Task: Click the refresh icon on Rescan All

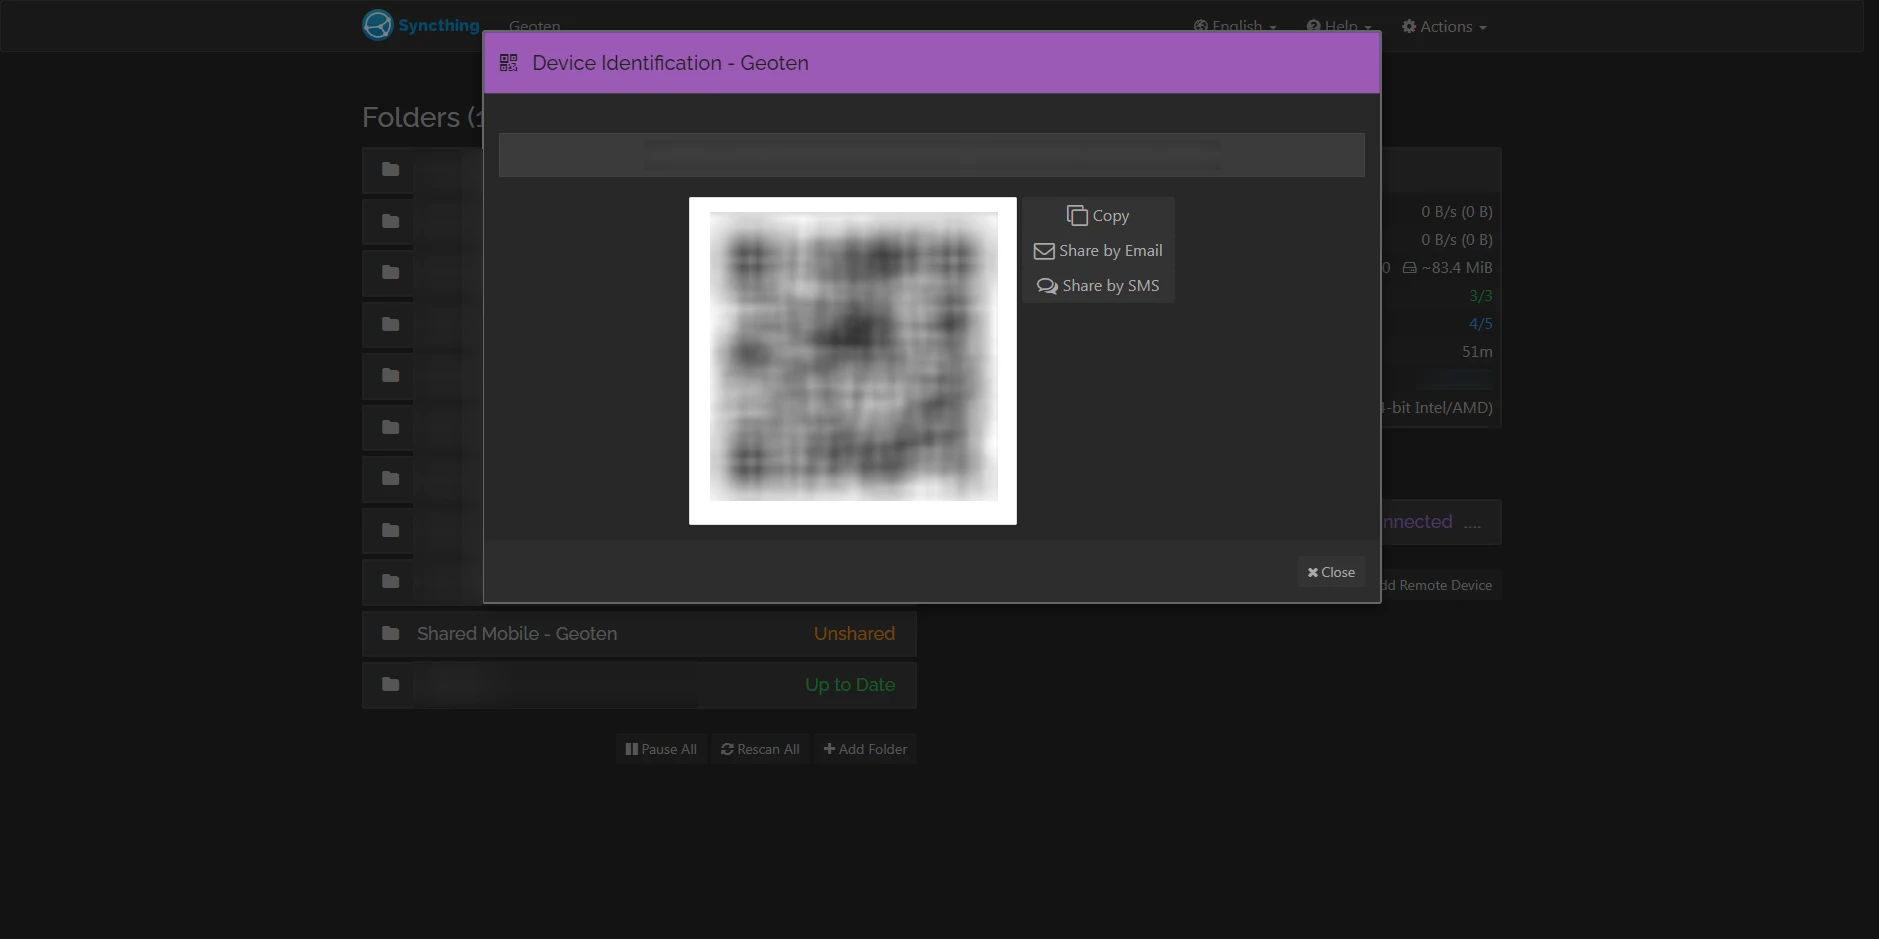Action: (728, 748)
